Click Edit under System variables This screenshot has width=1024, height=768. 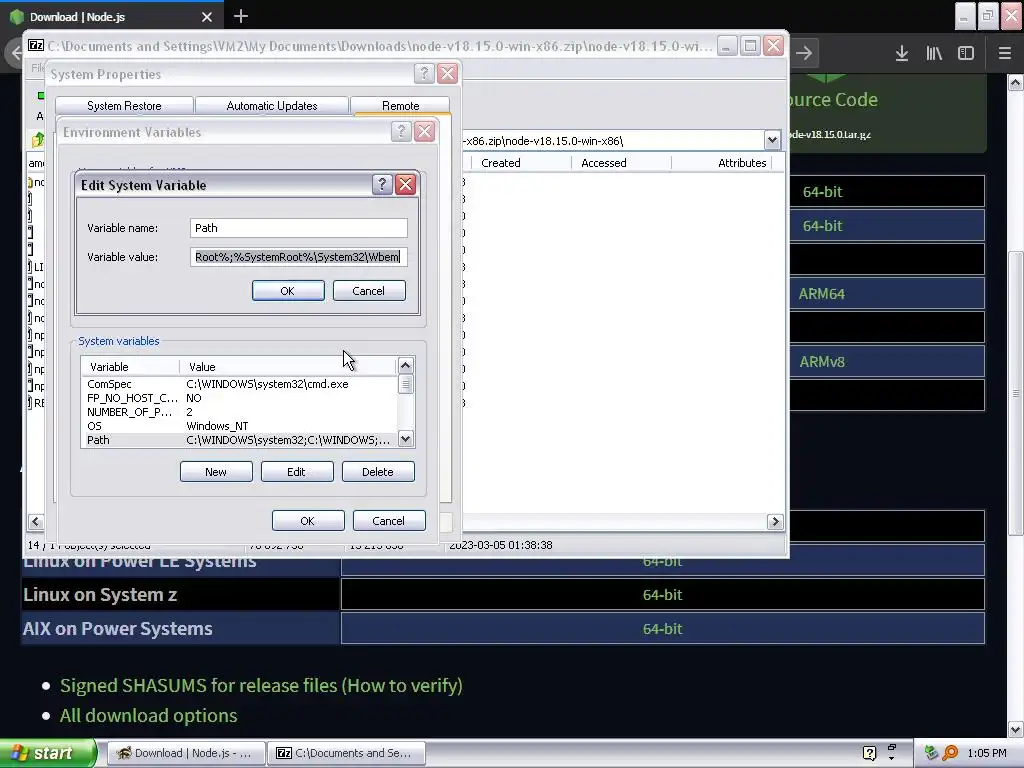(x=297, y=472)
